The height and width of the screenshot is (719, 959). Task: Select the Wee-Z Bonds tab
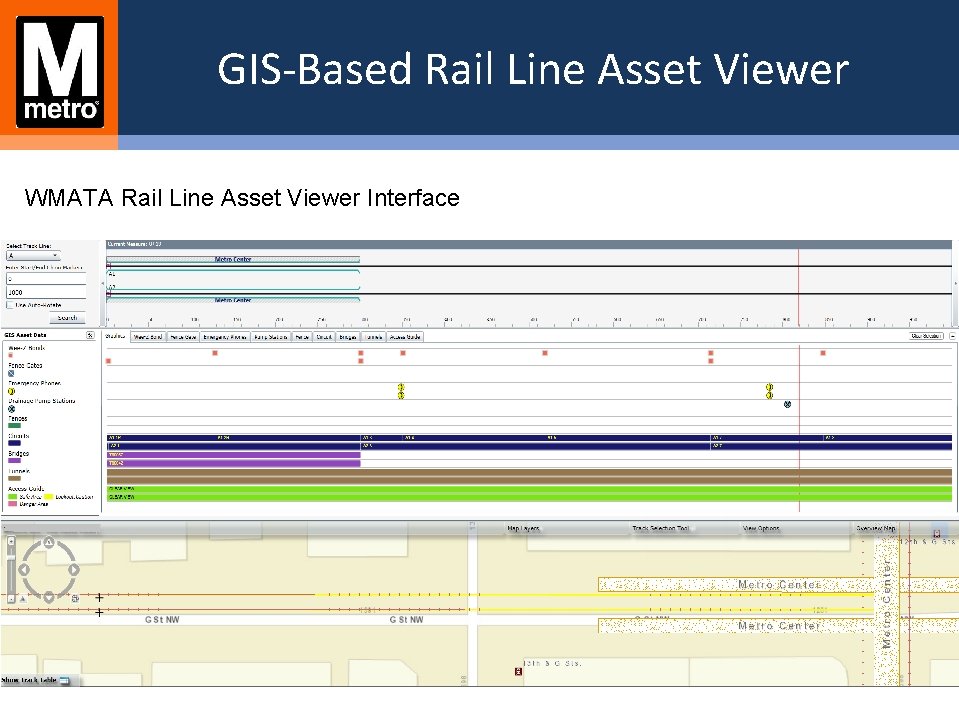(147, 337)
